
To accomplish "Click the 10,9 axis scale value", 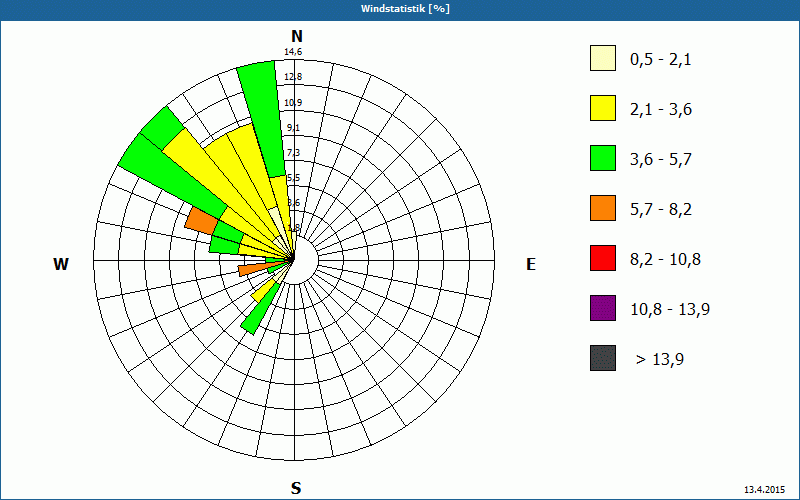I will pyautogui.click(x=293, y=103).
